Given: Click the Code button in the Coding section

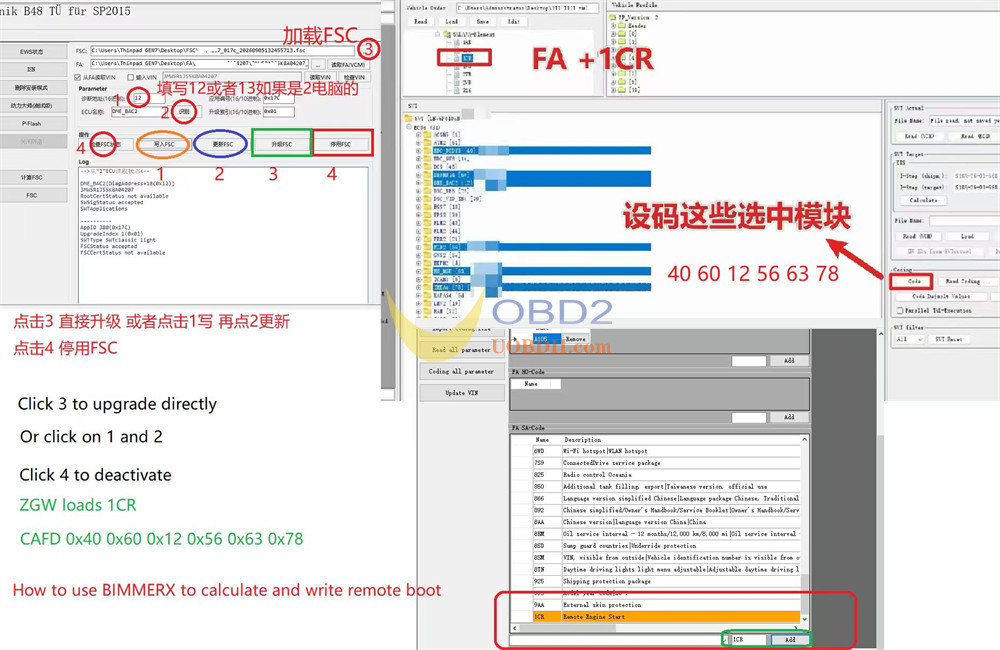Looking at the screenshot, I should point(914,281).
